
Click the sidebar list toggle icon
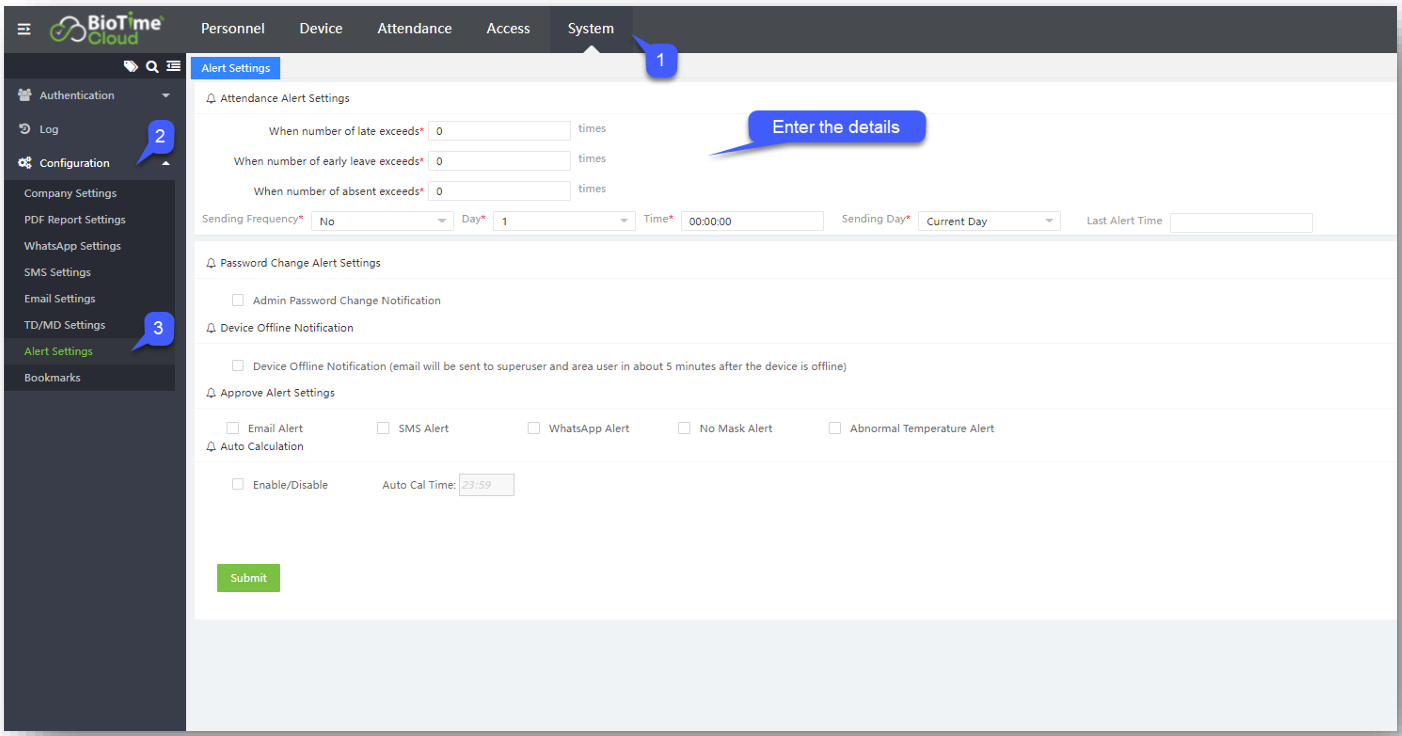pos(173,67)
